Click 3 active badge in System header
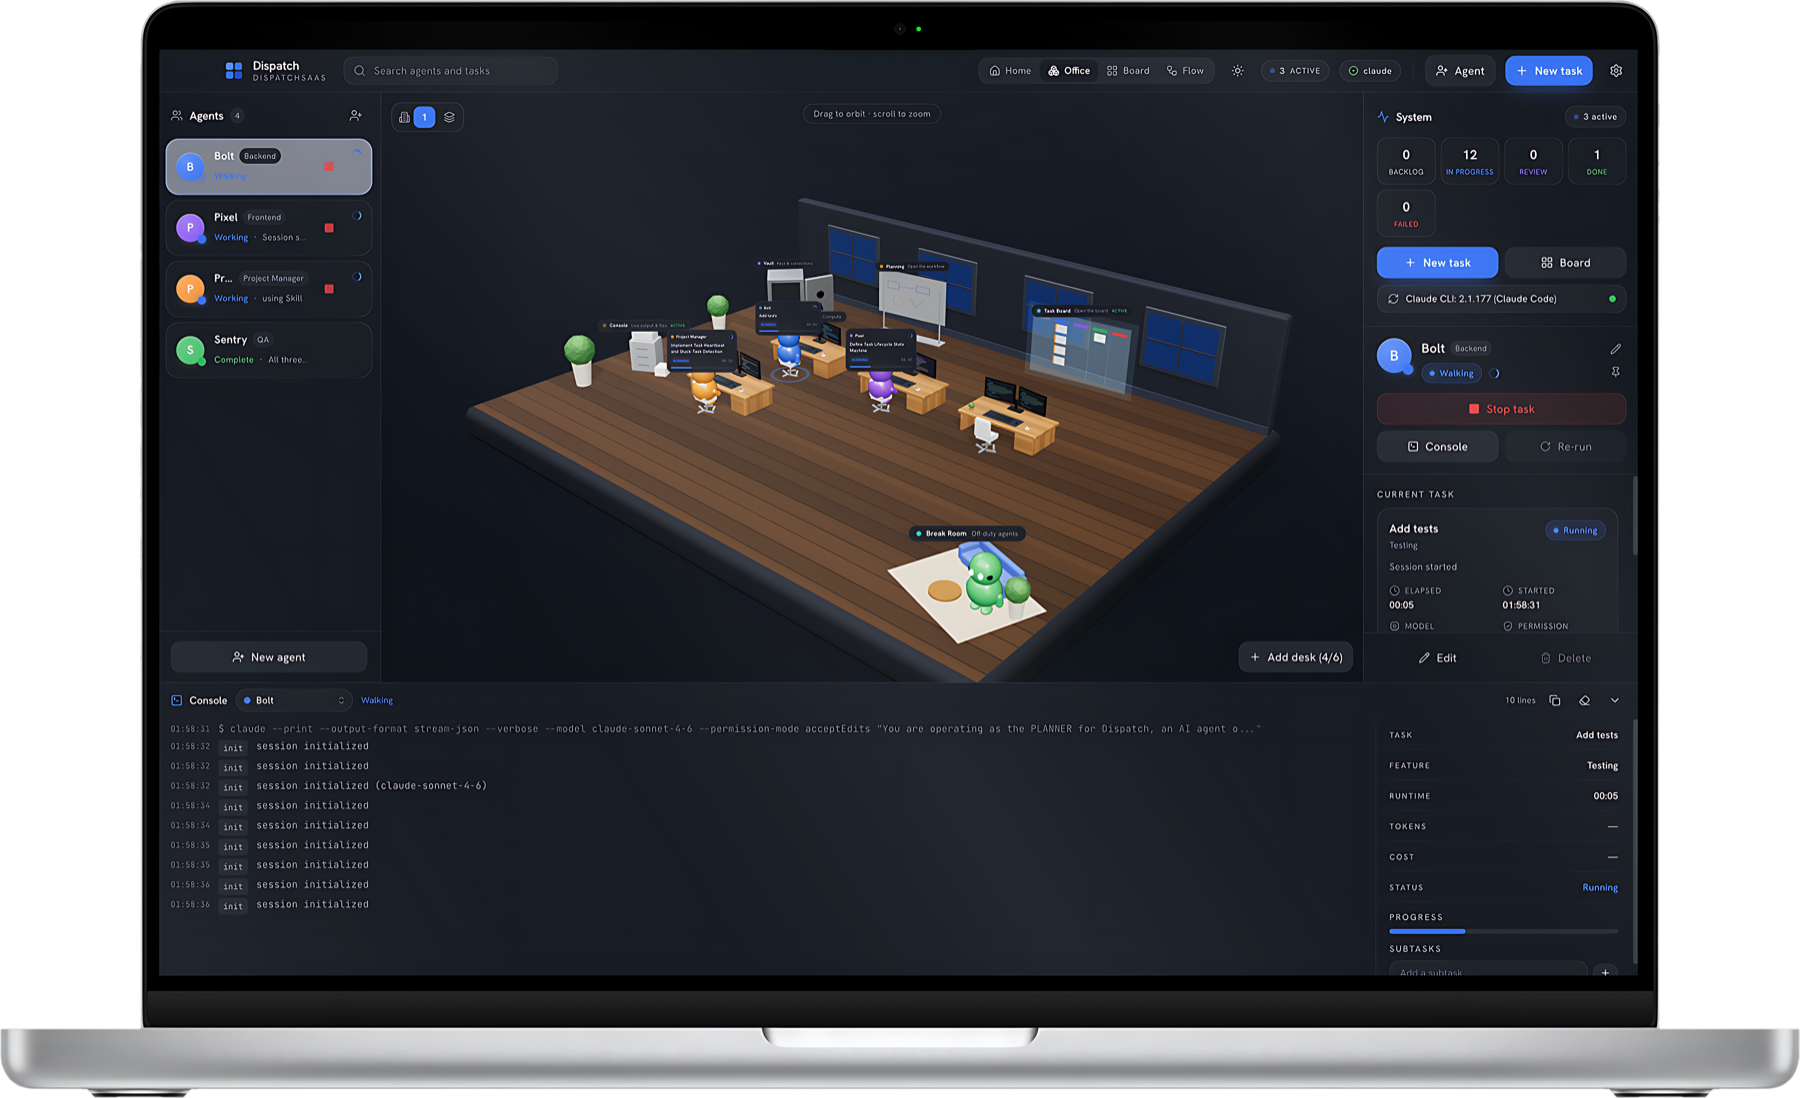Screen dimensions: 1800x1098 click(1596, 117)
